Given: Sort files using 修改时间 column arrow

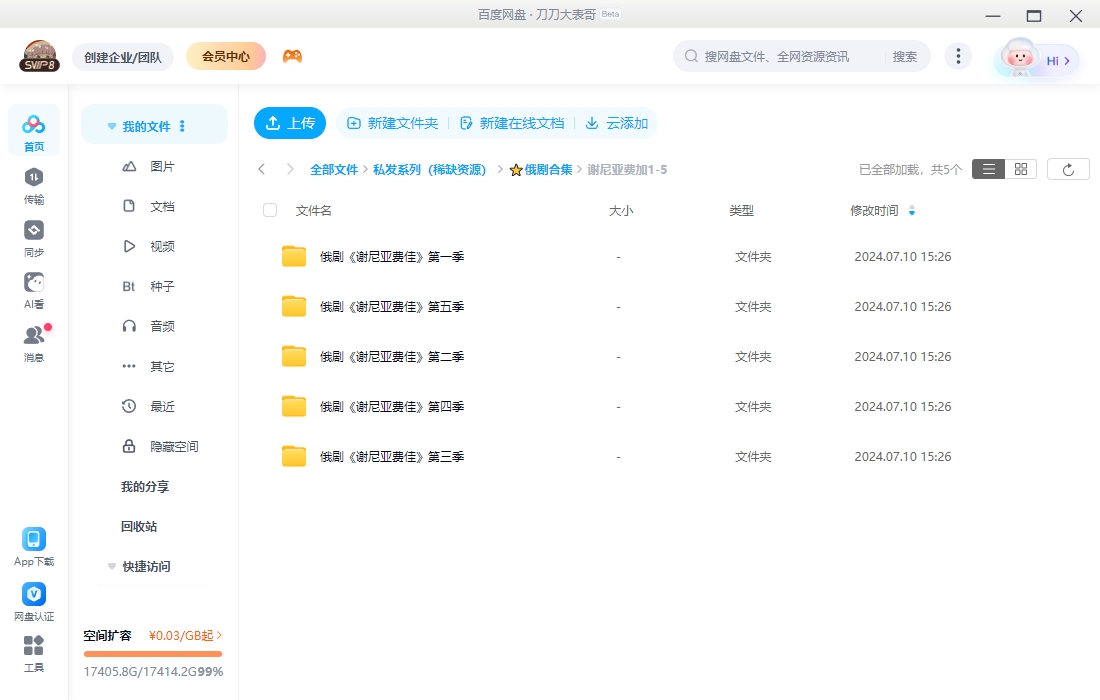Looking at the screenshot, I should (x=911, y=211).
